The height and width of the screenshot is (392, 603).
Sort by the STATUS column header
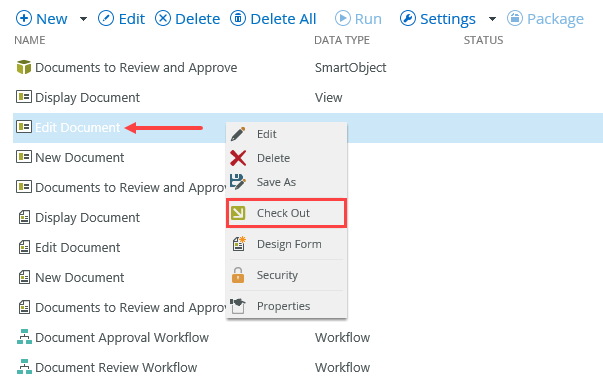(x=483, y=40)
